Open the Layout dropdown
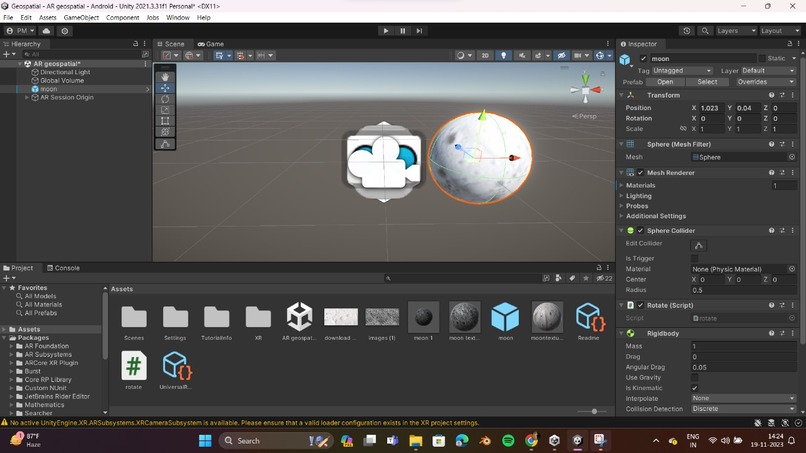Viewport: 806px width, 453px height. point(780,31)
